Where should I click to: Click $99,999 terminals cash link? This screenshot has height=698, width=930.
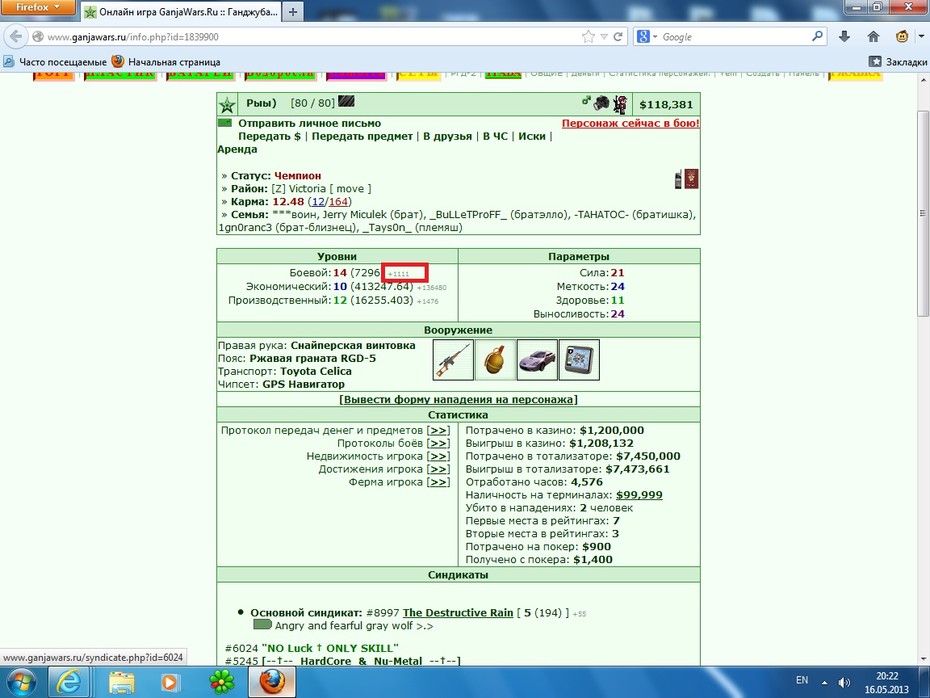(639, 495)
